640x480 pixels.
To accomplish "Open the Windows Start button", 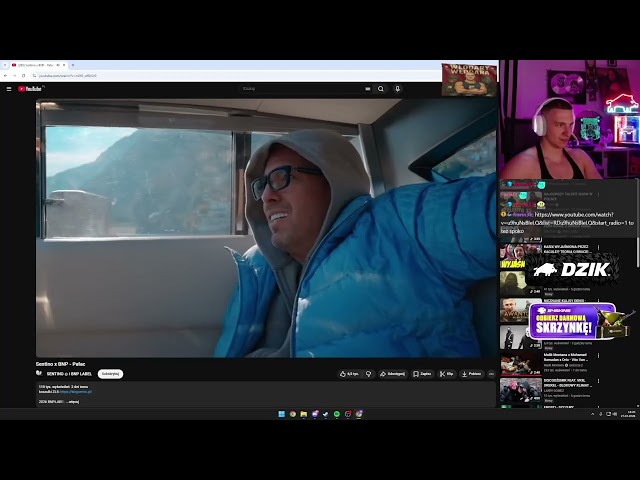I will coord(282,414).
